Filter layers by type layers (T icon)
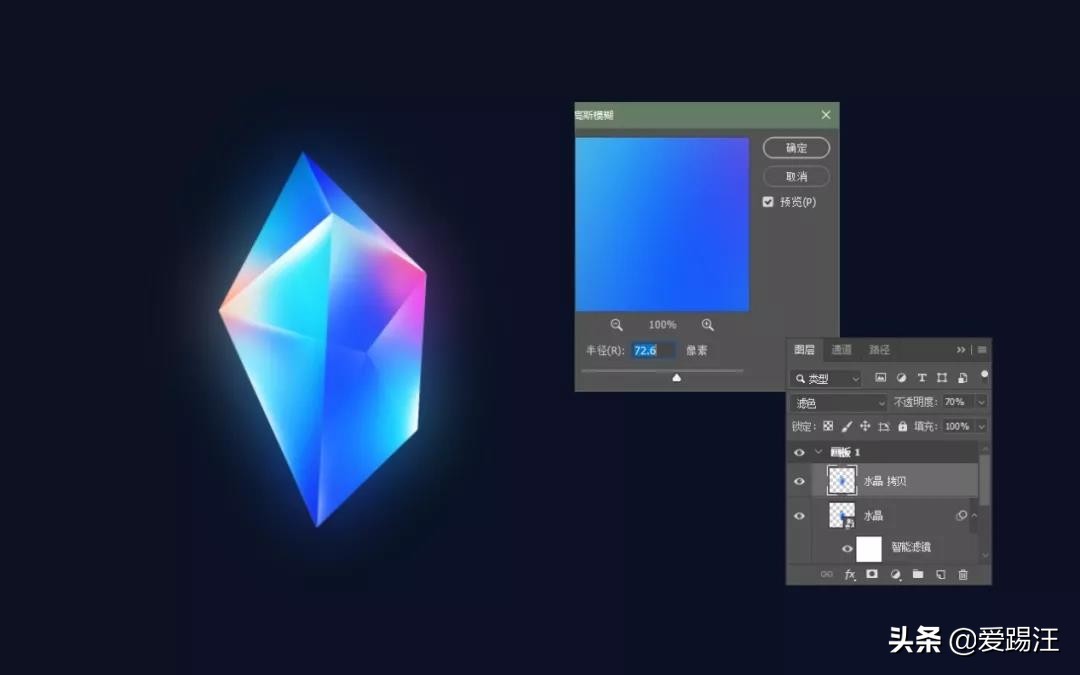Screen dimensions: 1080x675 (x=921, y=378)
